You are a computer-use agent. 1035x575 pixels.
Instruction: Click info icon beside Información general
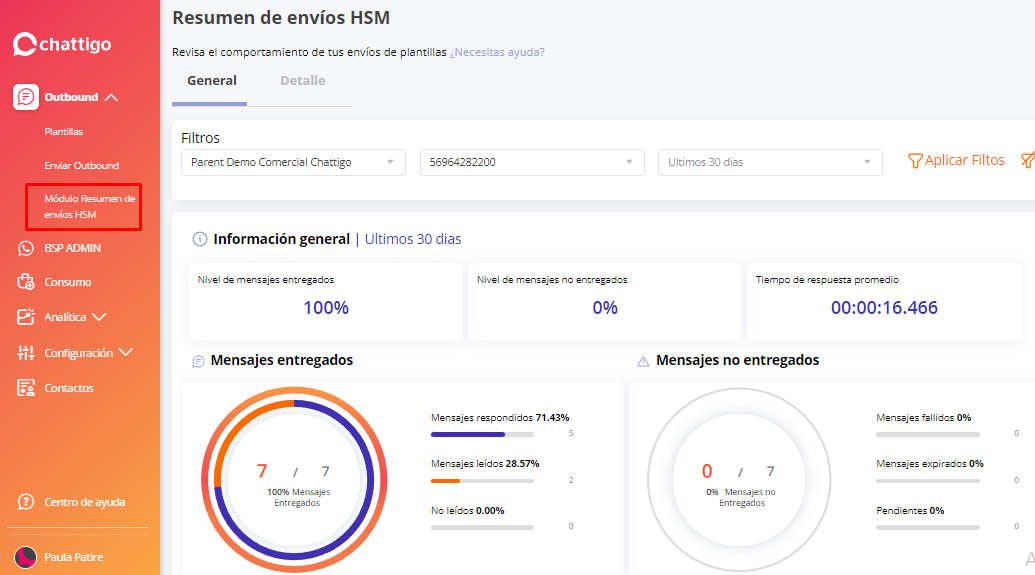point(199,240)
